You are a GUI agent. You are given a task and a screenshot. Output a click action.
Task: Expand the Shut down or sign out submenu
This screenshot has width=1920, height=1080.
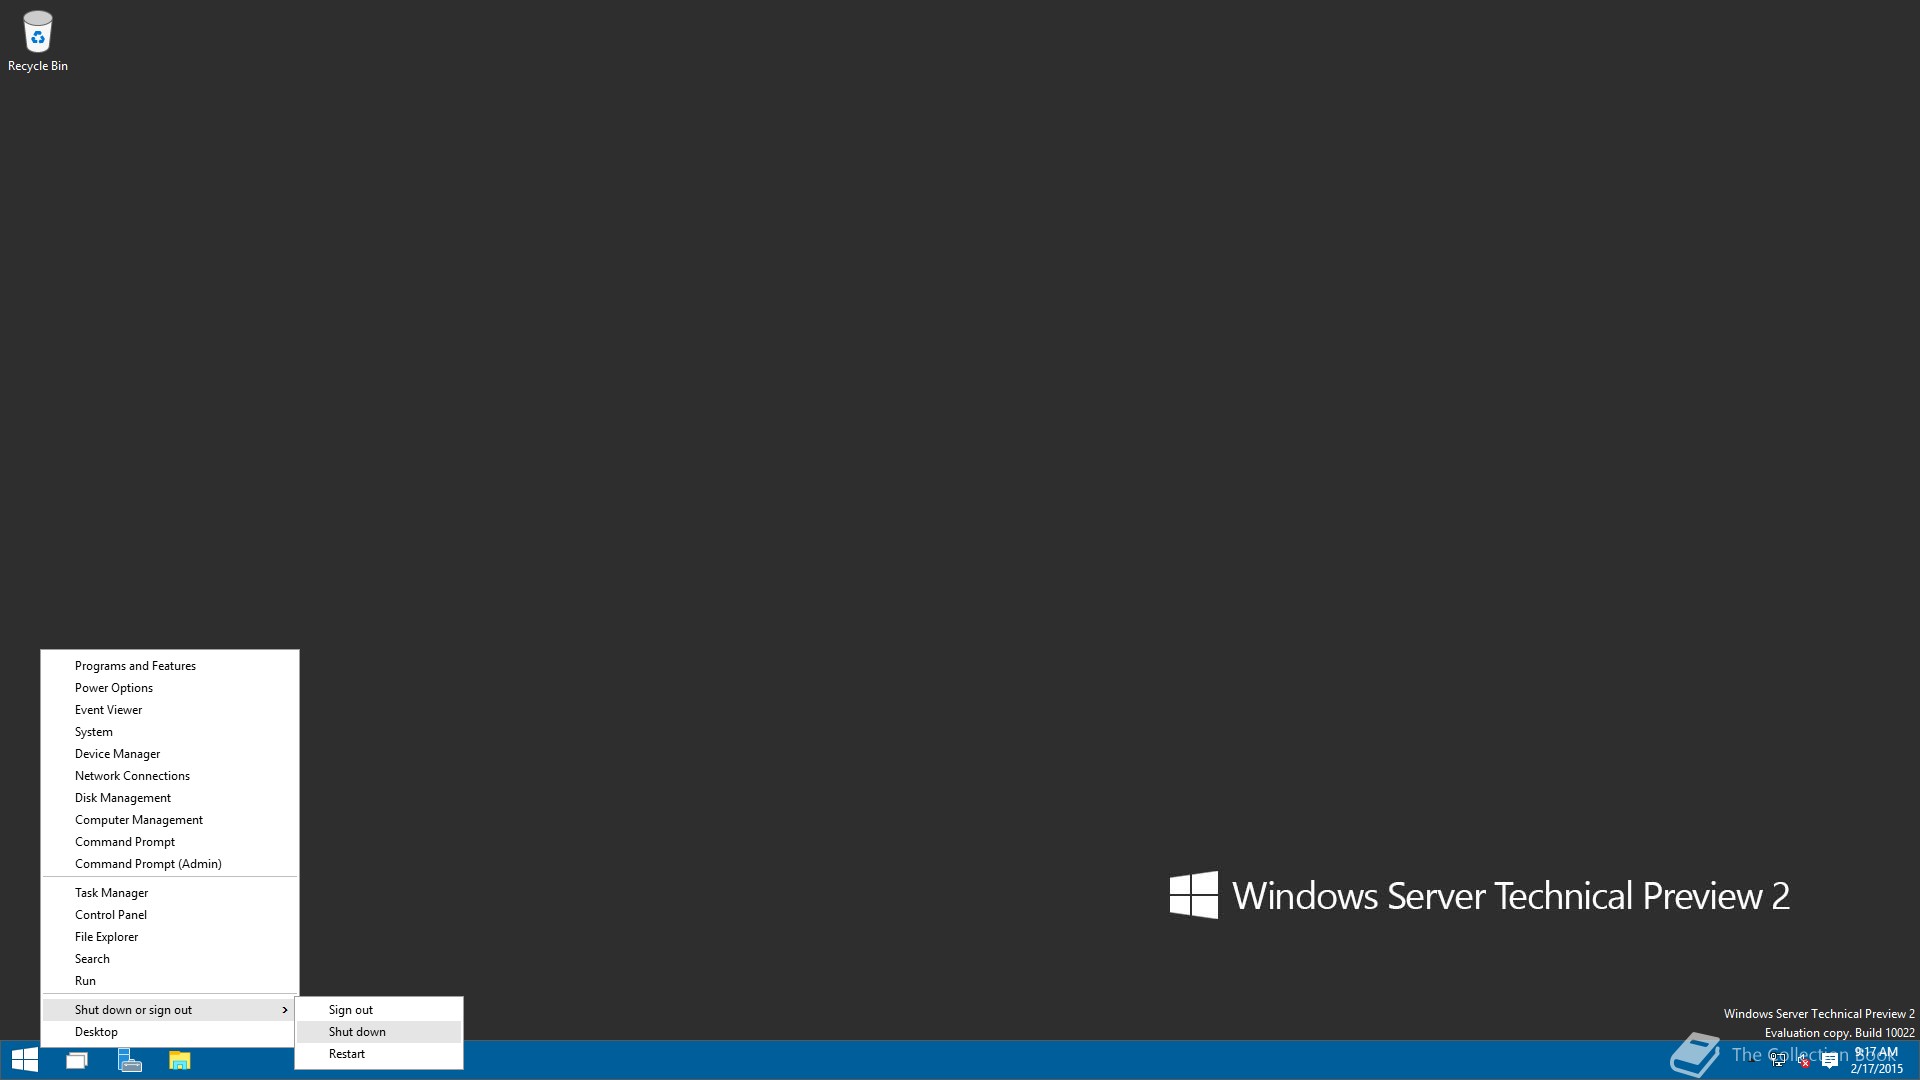pos(169,1010)
